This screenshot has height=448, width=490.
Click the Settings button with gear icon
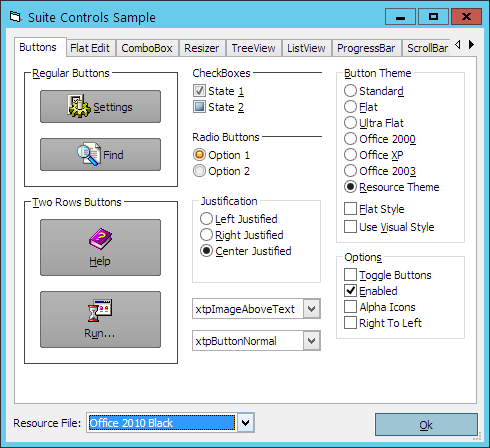point(100,107)
